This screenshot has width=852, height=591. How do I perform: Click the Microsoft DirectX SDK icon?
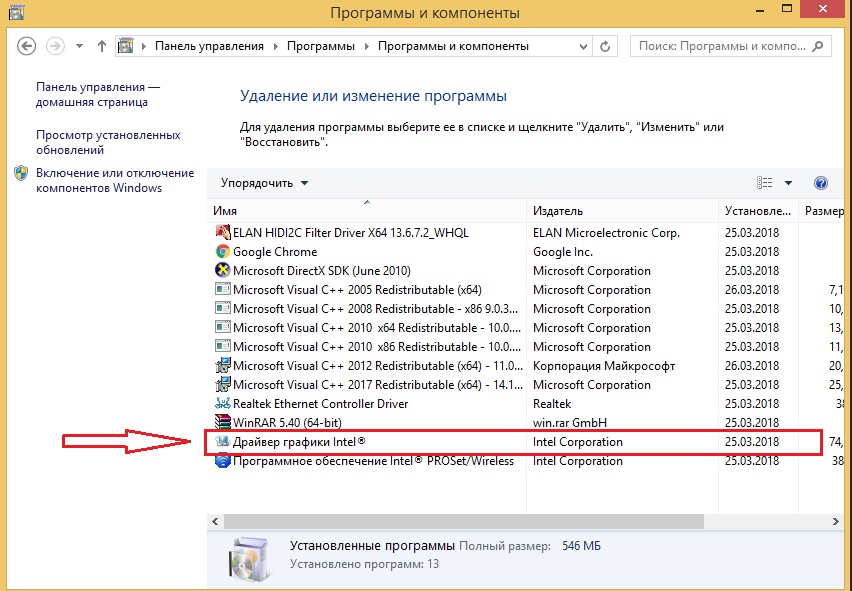pyautogui.click(x=223, y=271)
